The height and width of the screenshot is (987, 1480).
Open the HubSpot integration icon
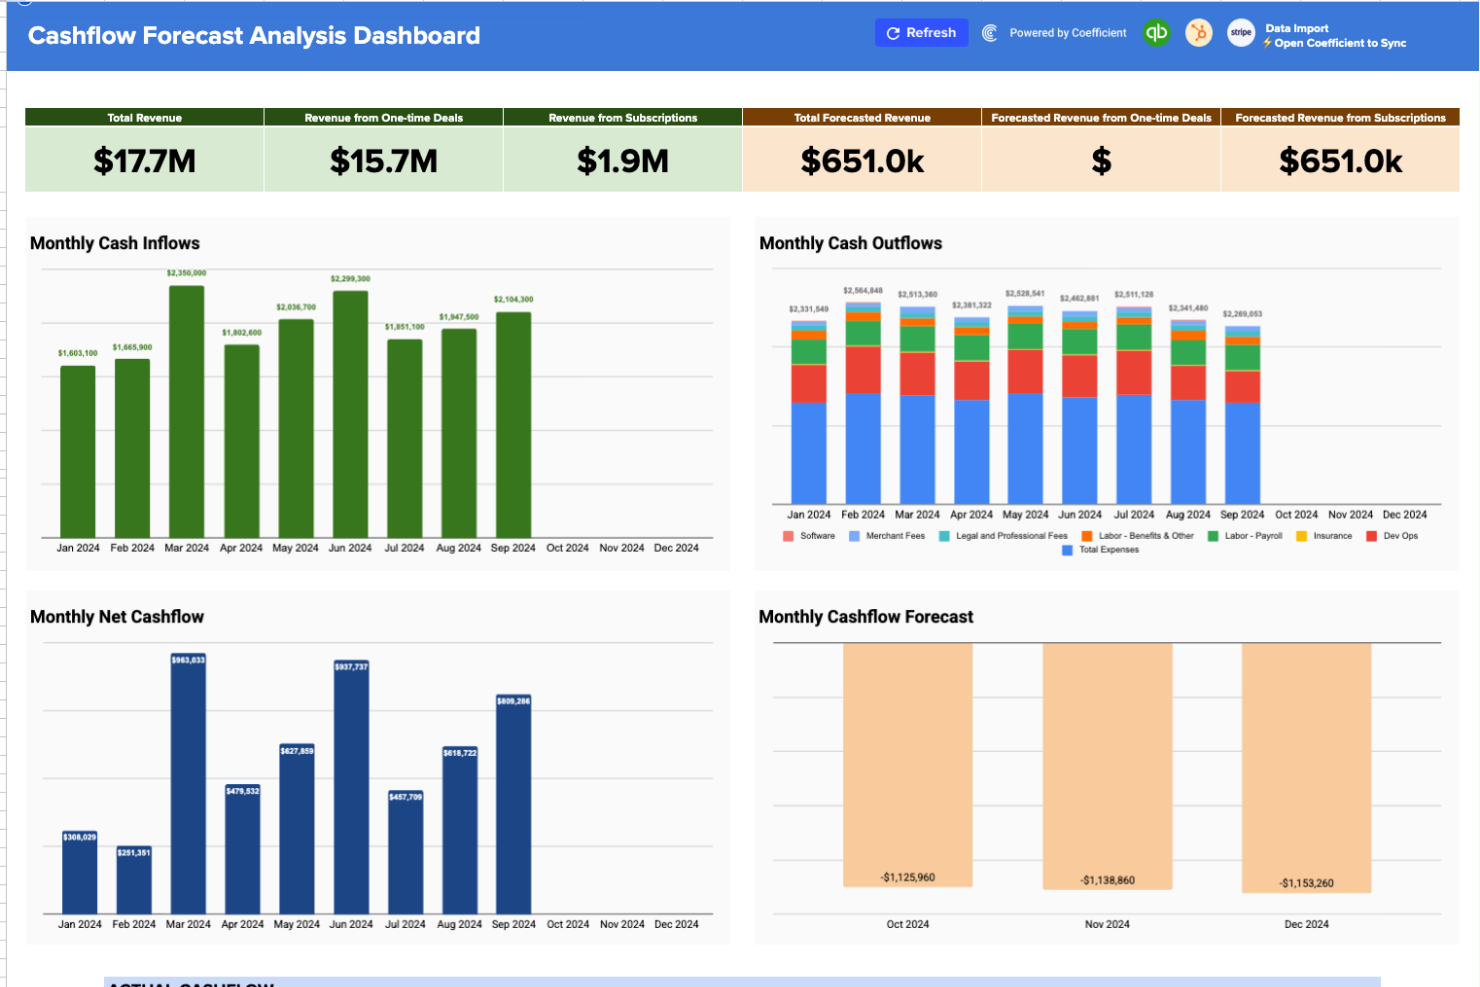point(1198,32)
